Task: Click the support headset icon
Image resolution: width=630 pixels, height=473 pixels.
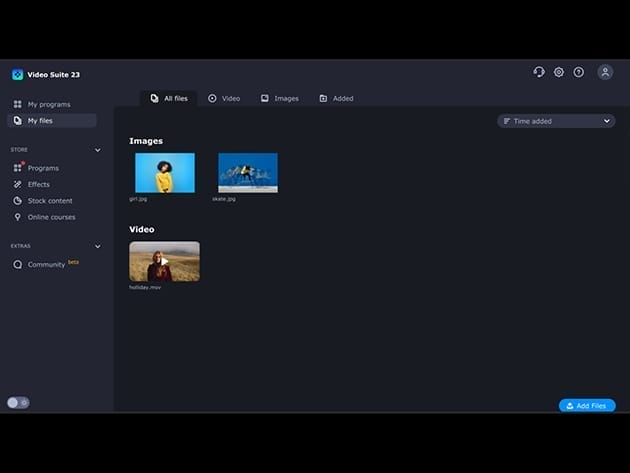Action: click(539, 72)
